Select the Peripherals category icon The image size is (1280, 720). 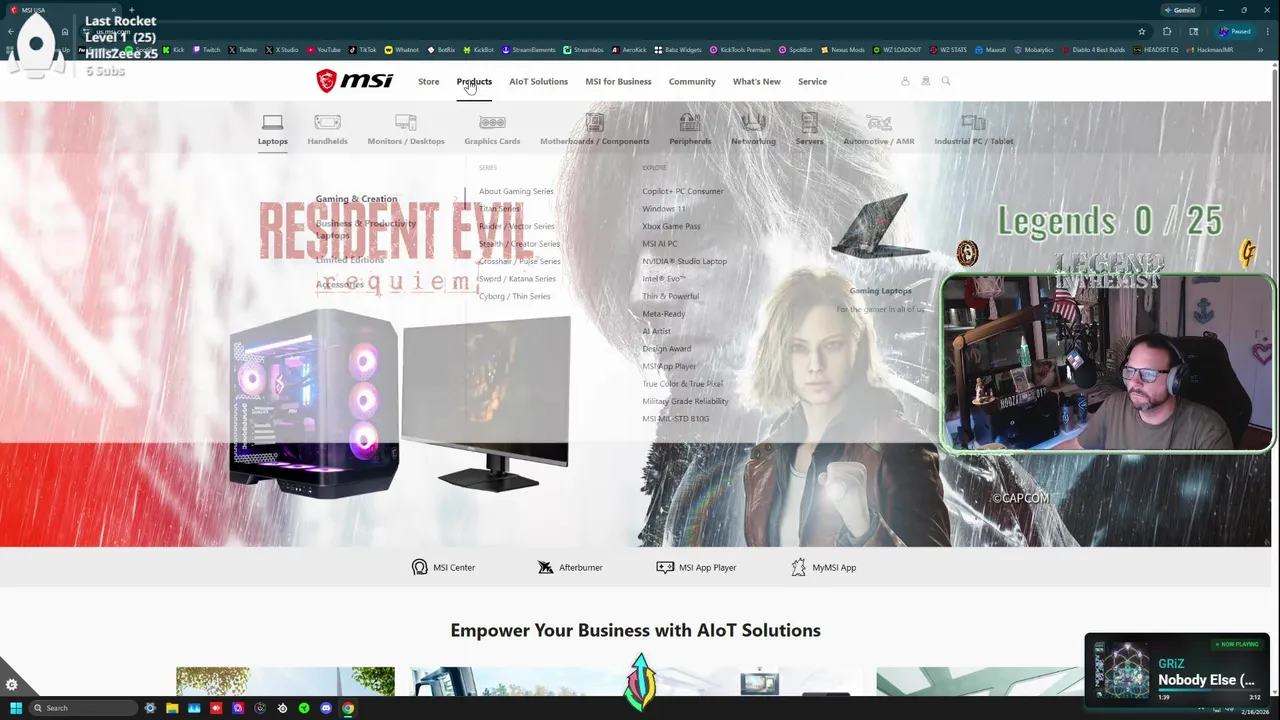pyautogui.click(x=690, y=122)
